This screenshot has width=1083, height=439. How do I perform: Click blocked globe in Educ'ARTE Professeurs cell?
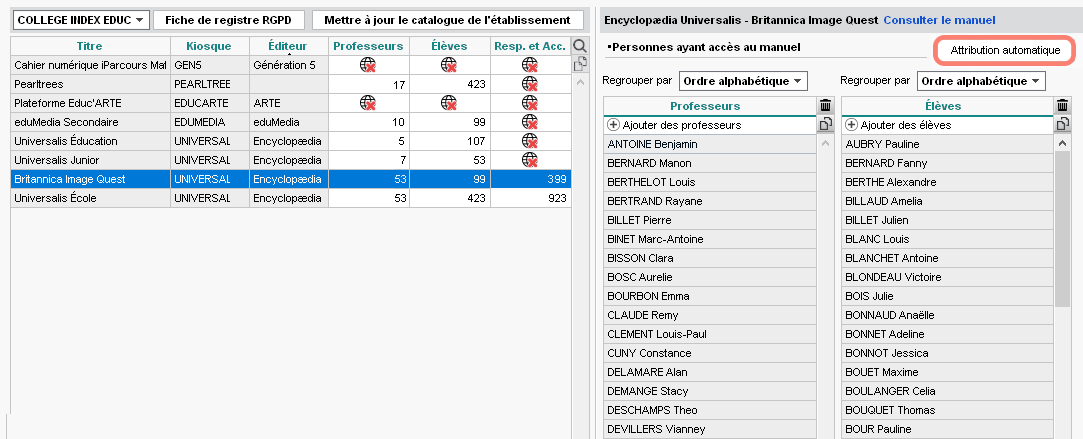[x=368, y=103]
